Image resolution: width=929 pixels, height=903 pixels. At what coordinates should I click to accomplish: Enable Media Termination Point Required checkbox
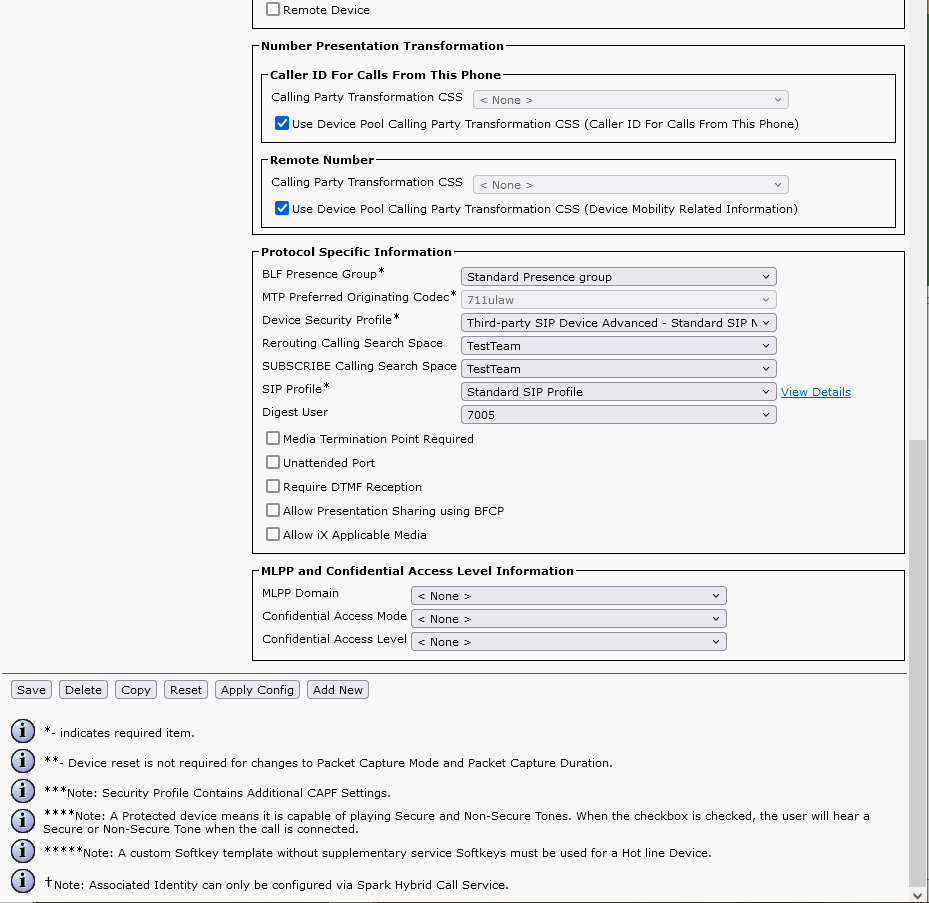pyautogui.click(x=273, y=438)
